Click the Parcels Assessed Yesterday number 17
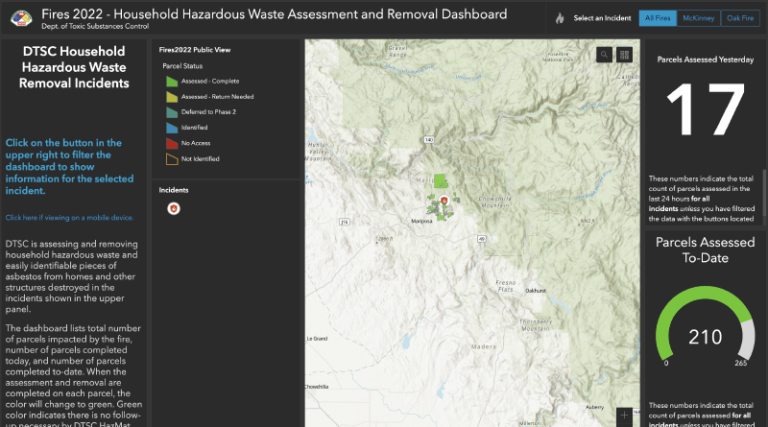 pyautogui.click(x=704, y=112)
